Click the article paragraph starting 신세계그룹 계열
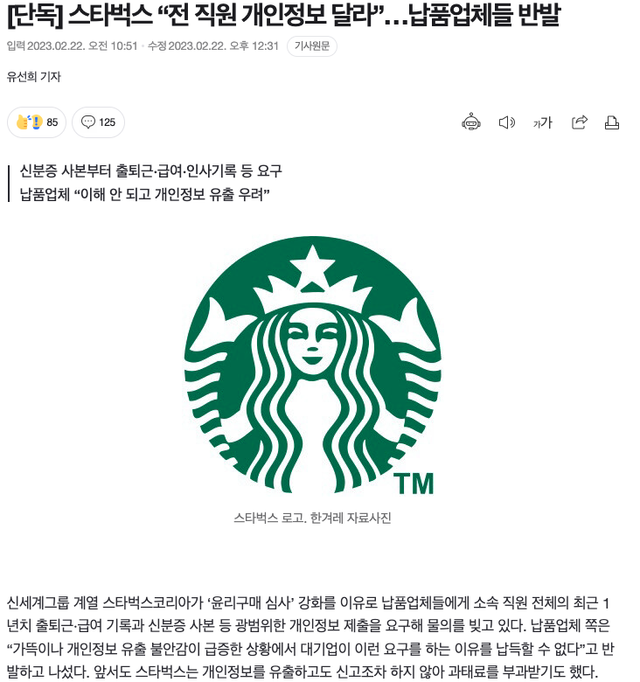 point(310,637)
